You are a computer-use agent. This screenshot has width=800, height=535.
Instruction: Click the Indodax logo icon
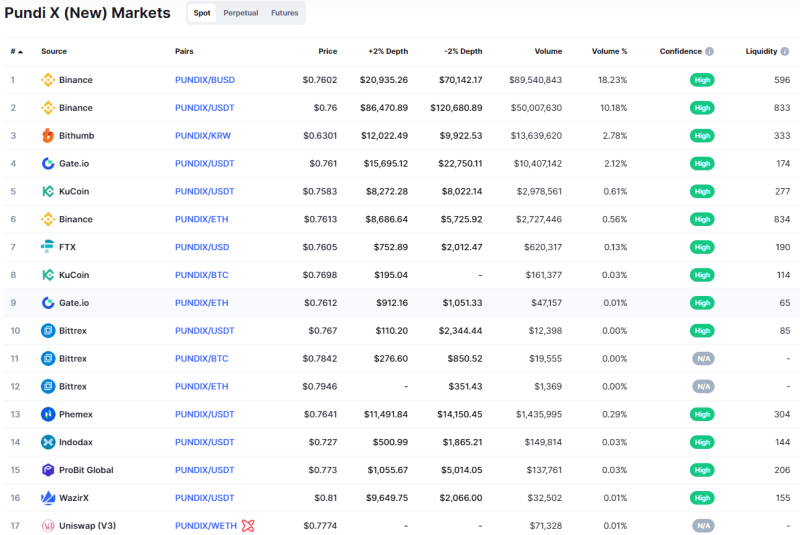48,442
